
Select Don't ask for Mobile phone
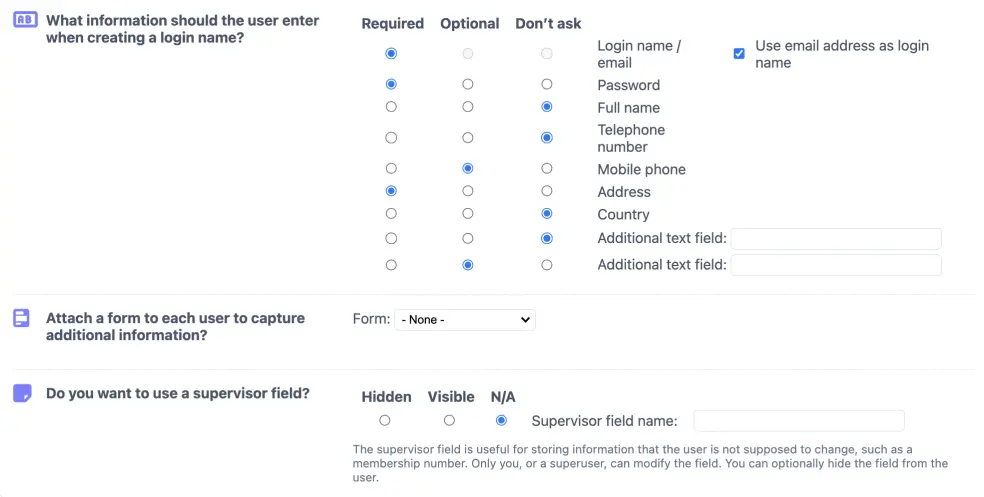click(x=546, y=169)
